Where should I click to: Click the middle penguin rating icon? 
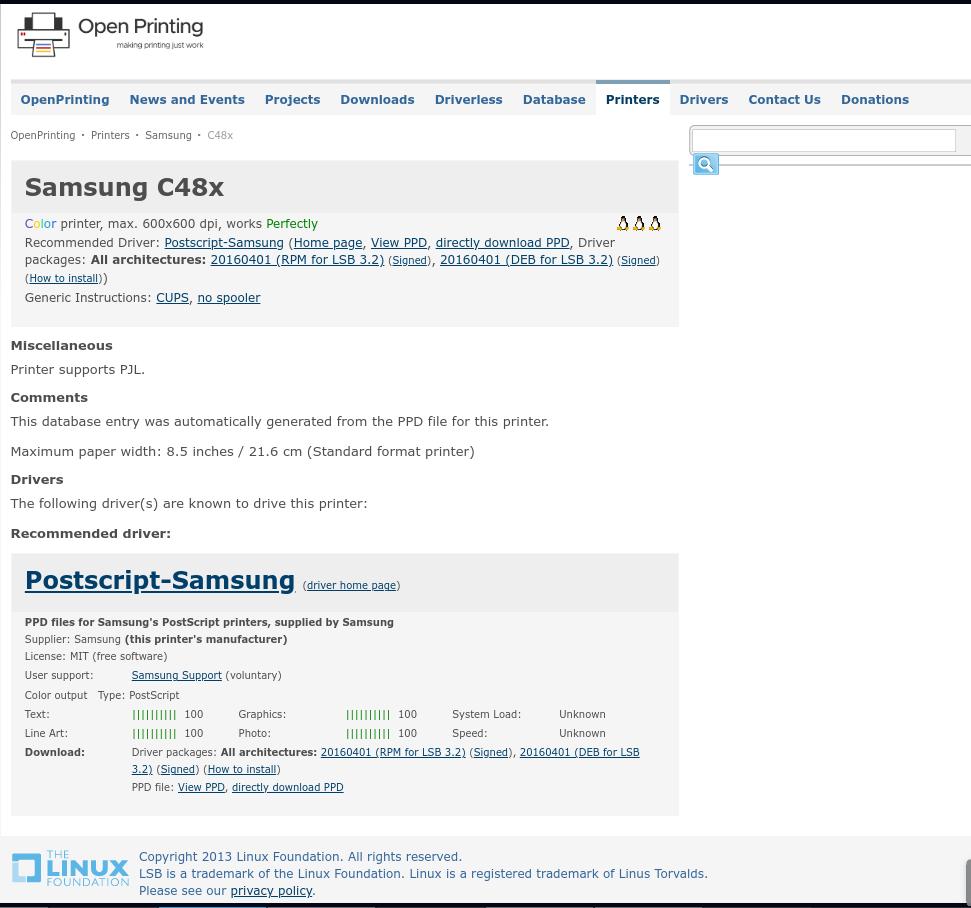pos(639,224)
